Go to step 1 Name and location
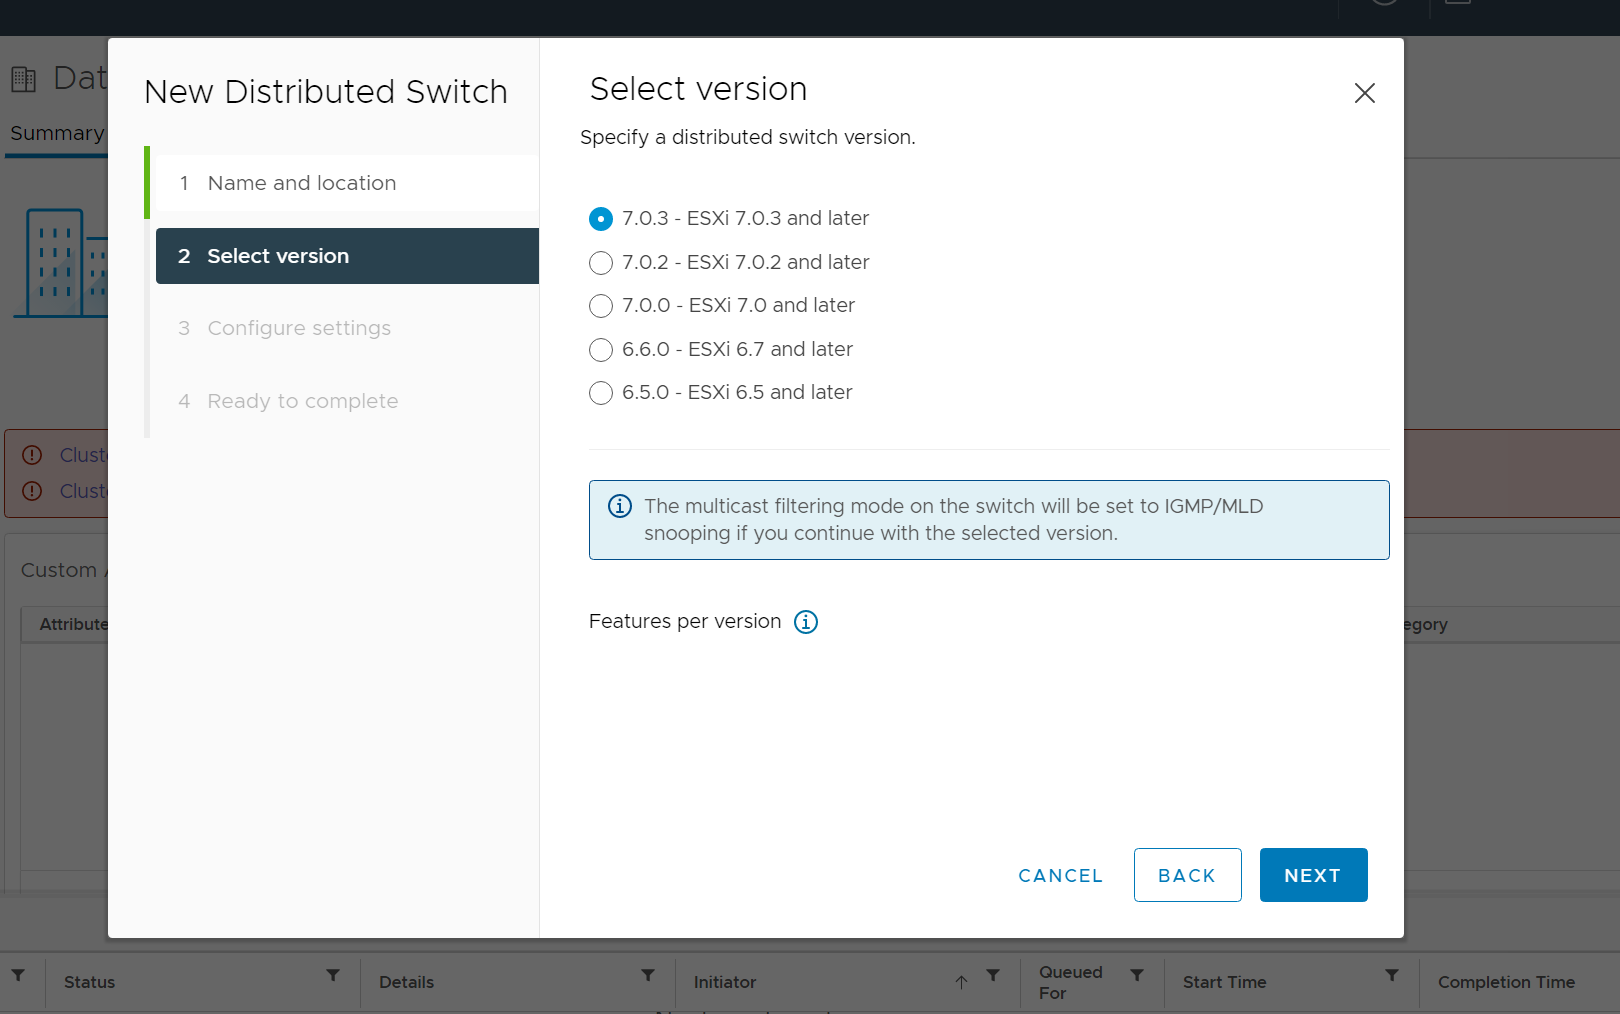 [347, 183]
